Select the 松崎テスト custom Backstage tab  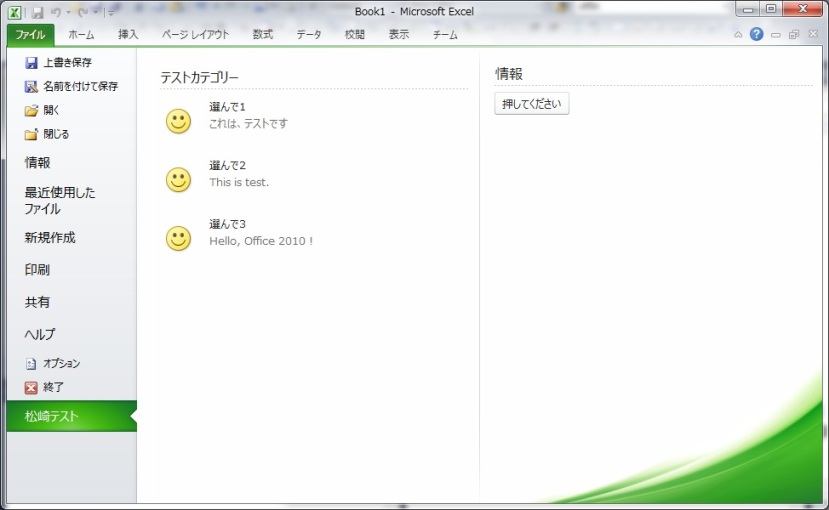click(72, 416)
